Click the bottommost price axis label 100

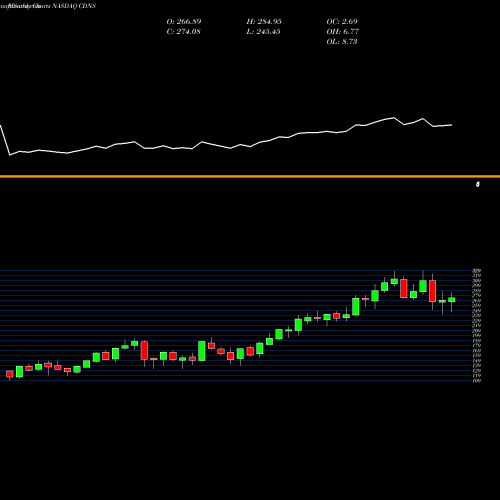[x=477, y=380]
